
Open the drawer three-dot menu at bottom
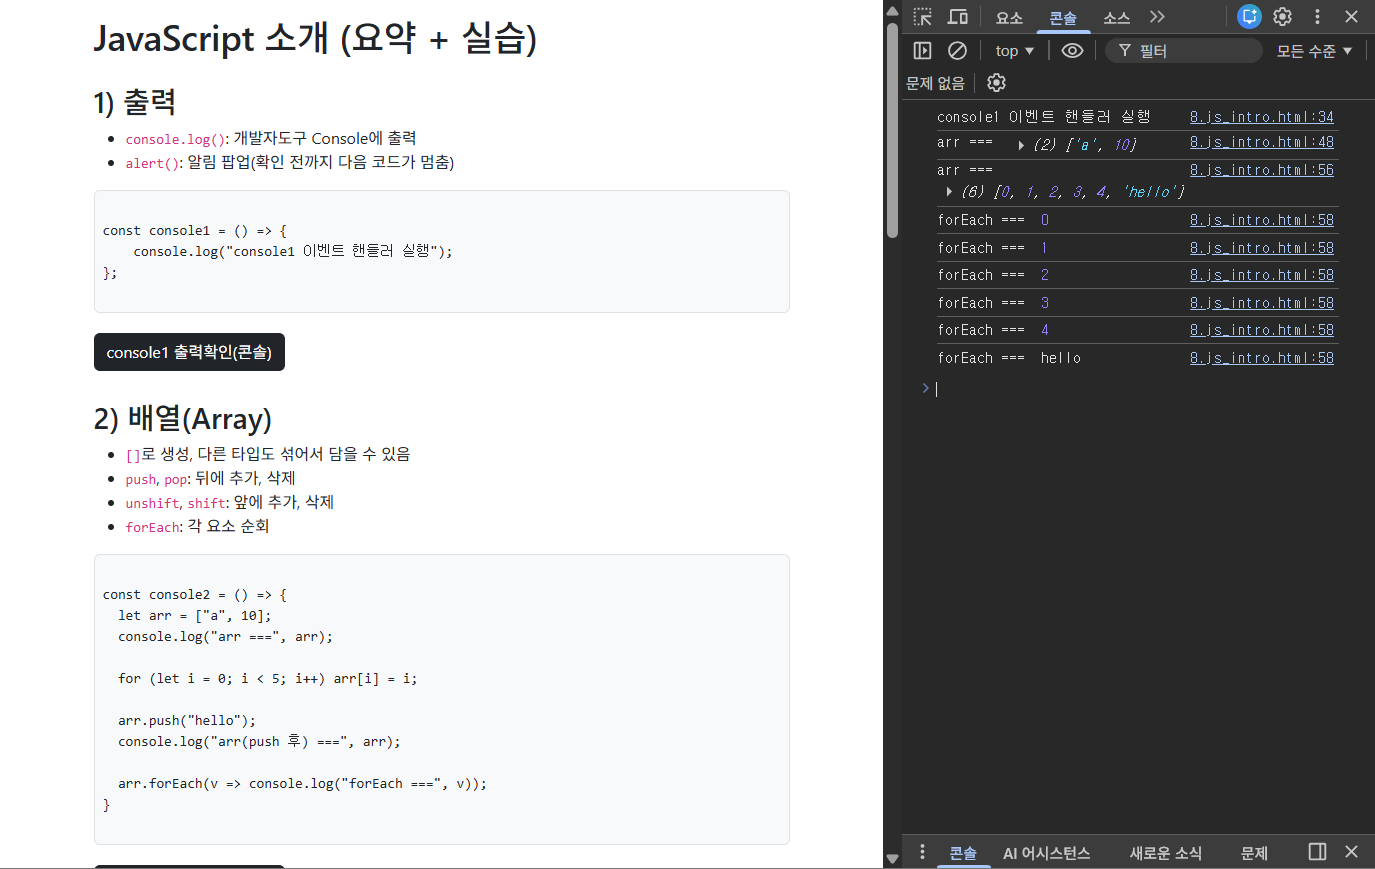click(x=922, y=852)
